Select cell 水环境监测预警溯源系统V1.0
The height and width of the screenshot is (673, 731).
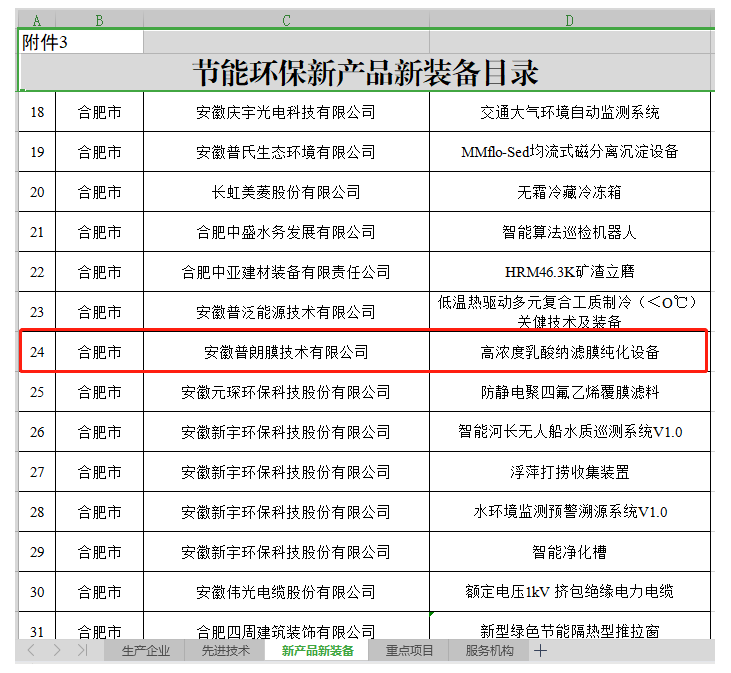tap(570, 512)
